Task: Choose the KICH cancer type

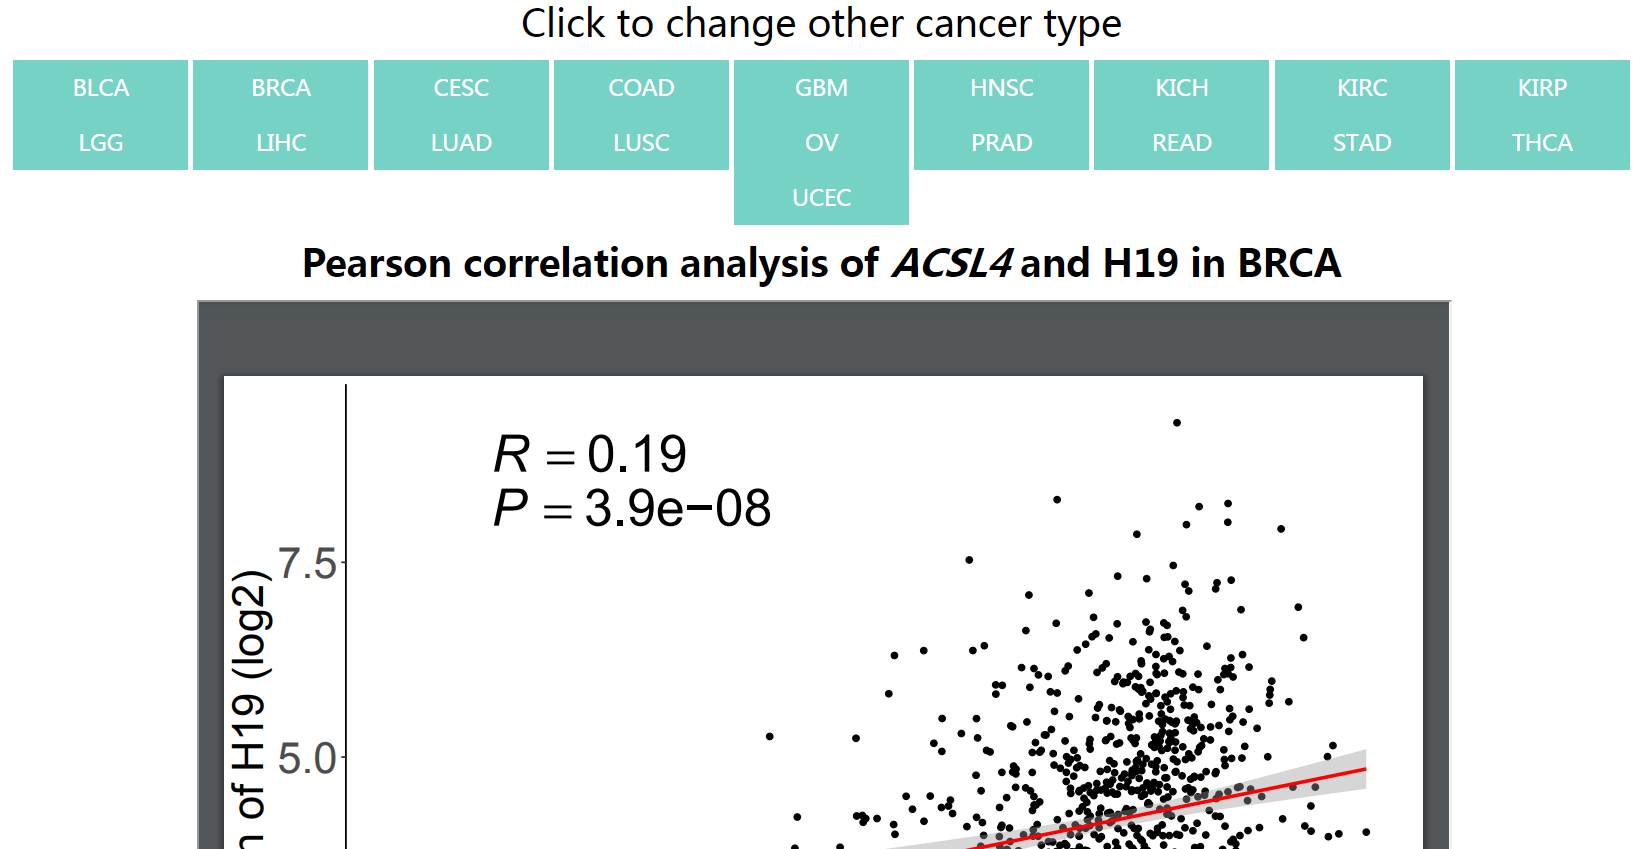Action: click(1182, 88)
